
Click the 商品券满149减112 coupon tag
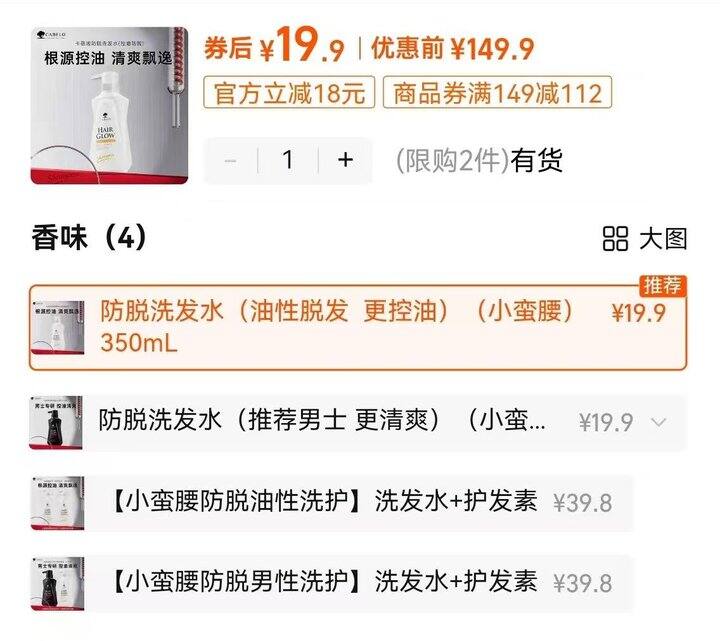497,93
